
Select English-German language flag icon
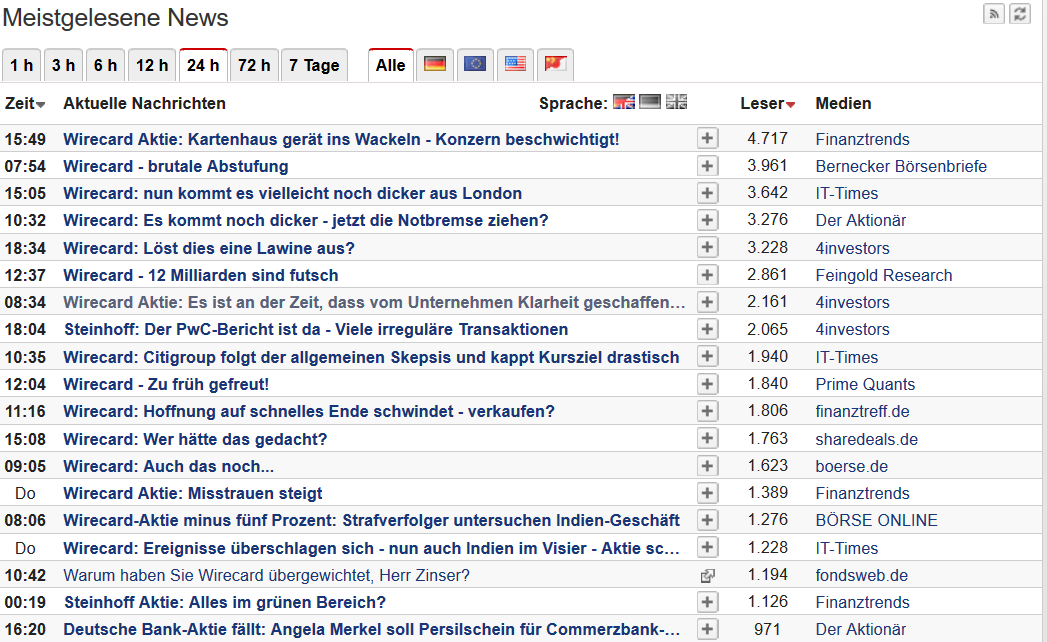pos(624,102)
